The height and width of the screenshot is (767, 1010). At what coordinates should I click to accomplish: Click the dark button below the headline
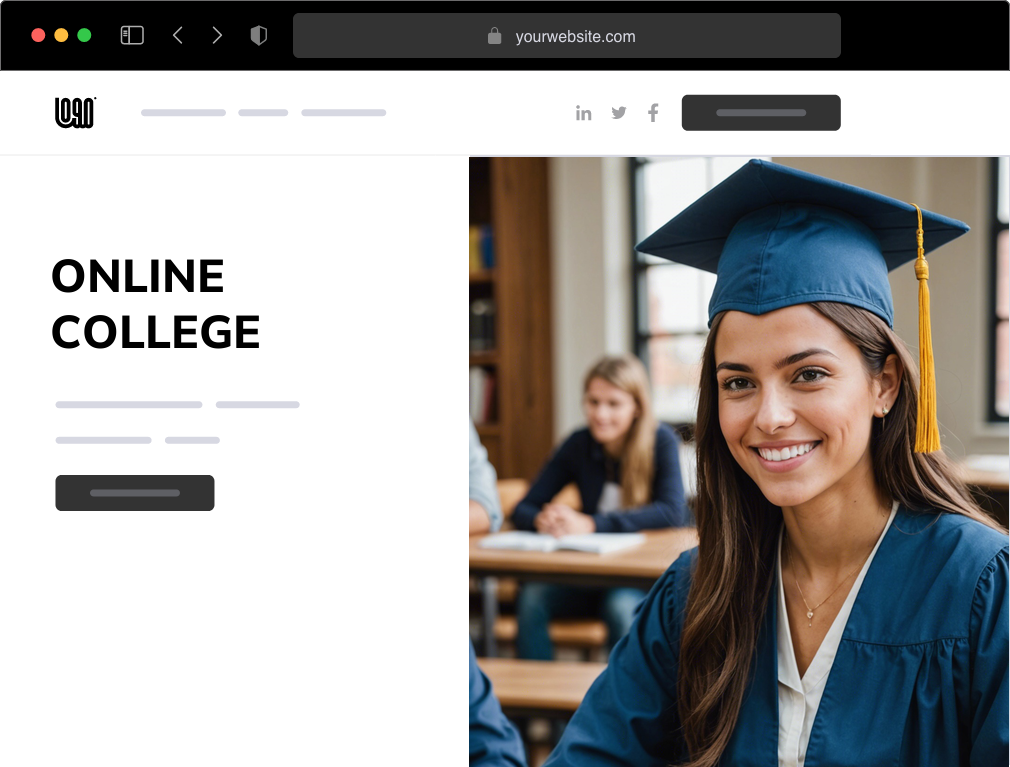[x=135, y=493]
